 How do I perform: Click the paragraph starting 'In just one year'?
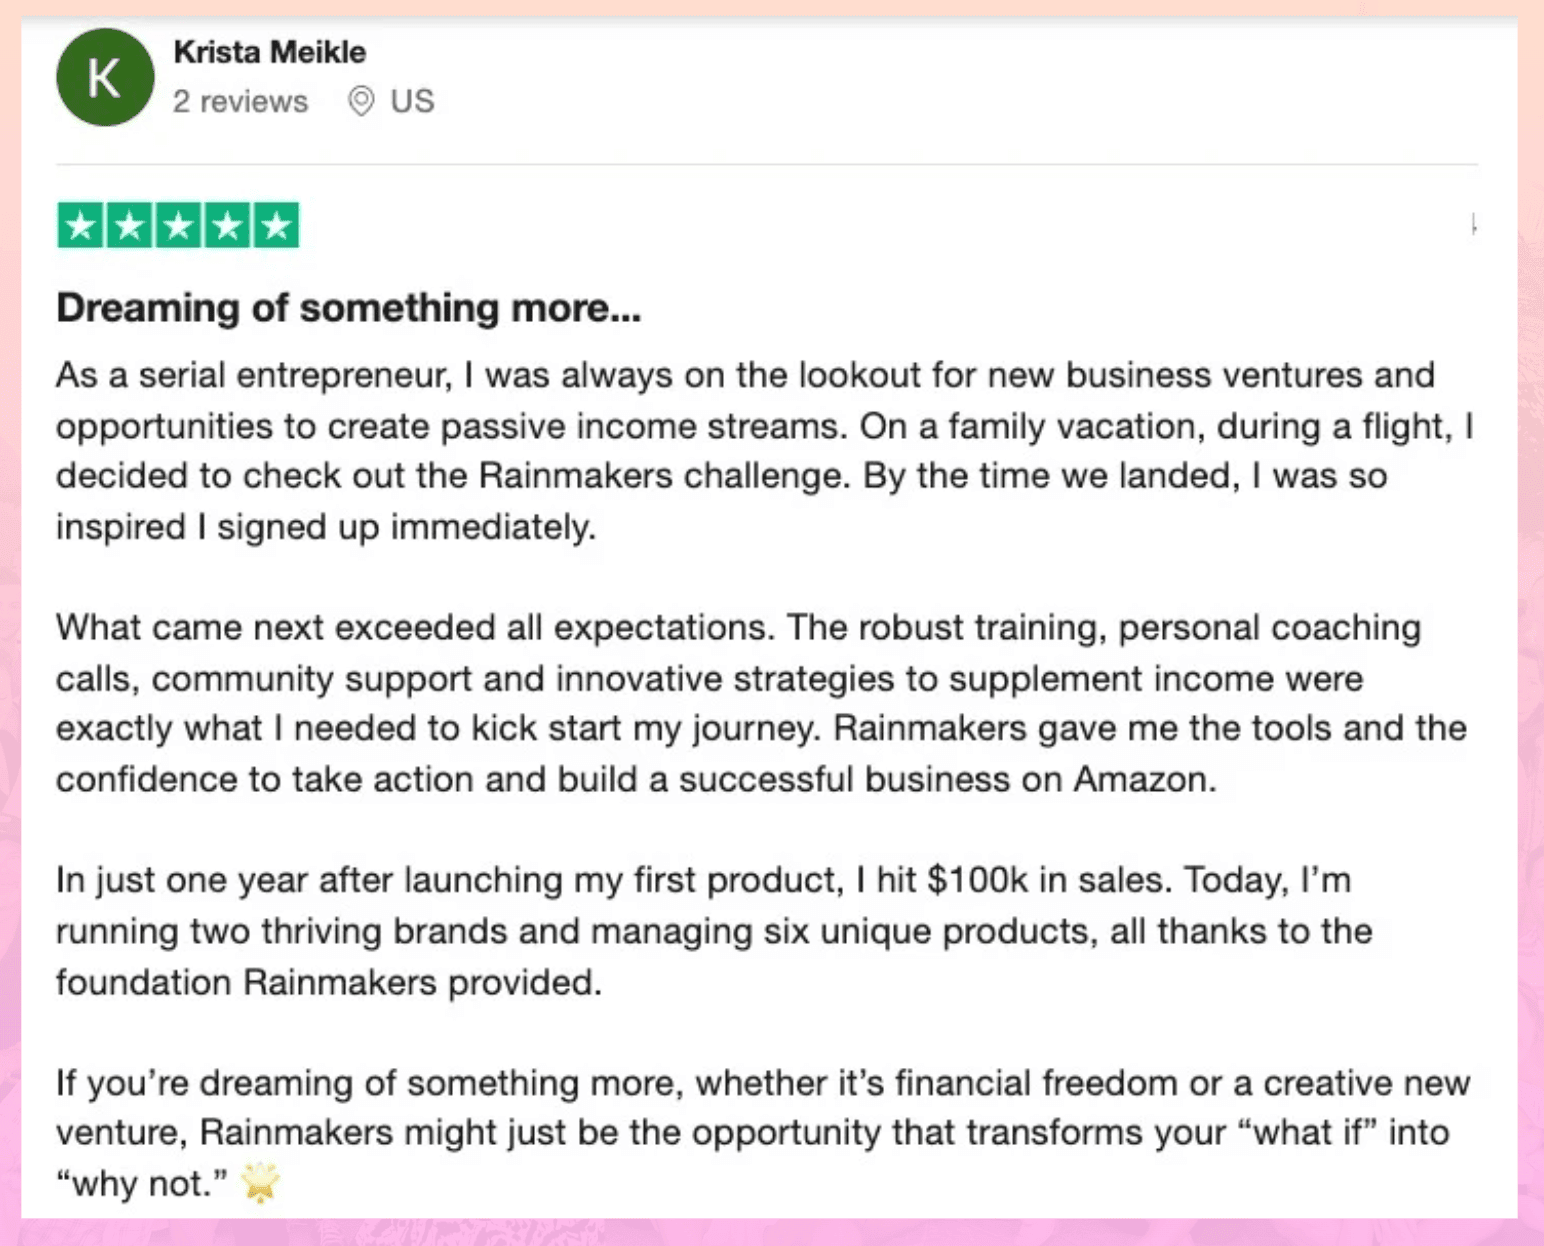point(714,931)
